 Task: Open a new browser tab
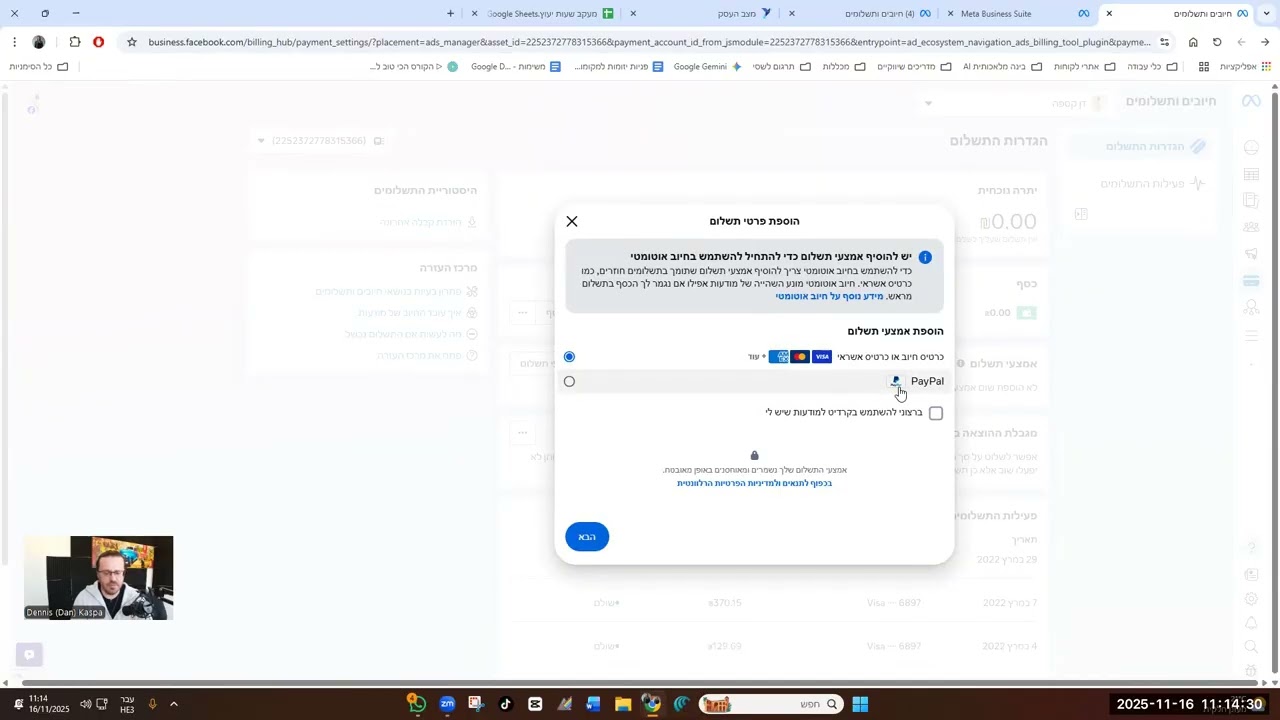(450, 14)
